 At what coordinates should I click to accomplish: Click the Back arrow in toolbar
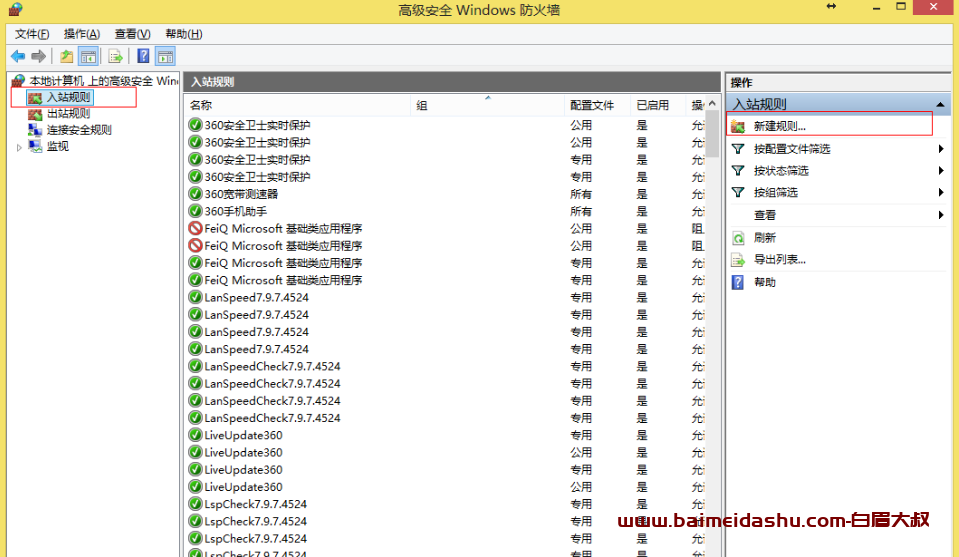[x=17, y=56]
